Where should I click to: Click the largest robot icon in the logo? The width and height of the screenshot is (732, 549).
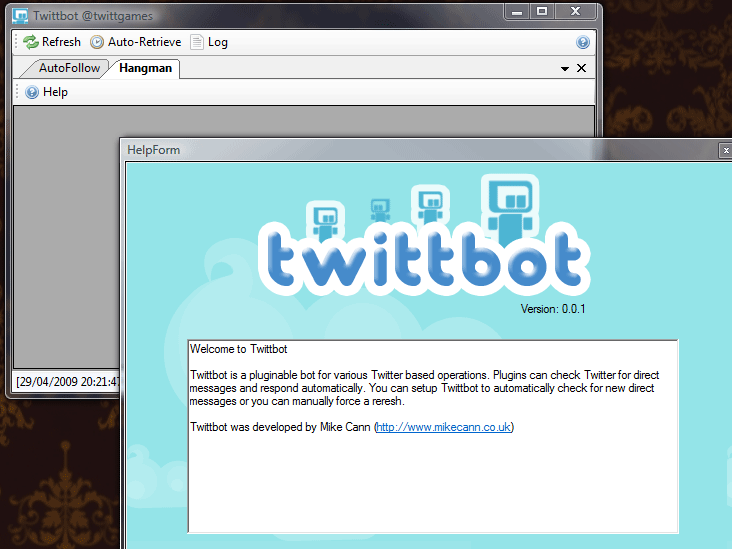pos(510,205)
